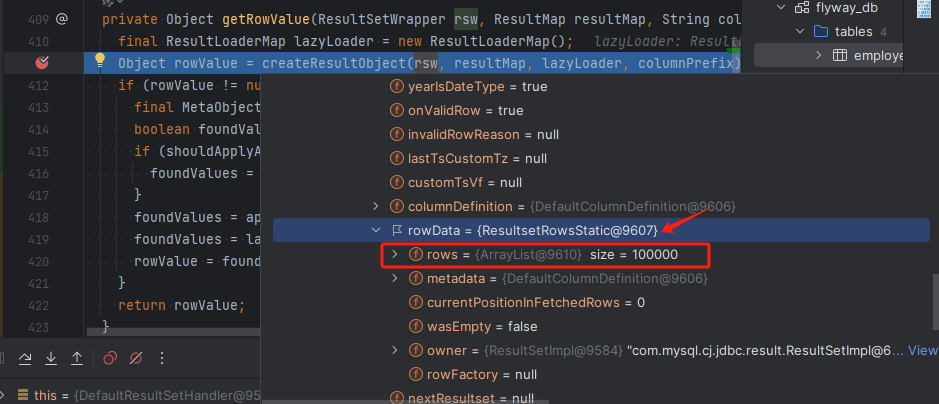Click the @ gutter icon on line 409
The image size is (939, 404).
[62, 18]
